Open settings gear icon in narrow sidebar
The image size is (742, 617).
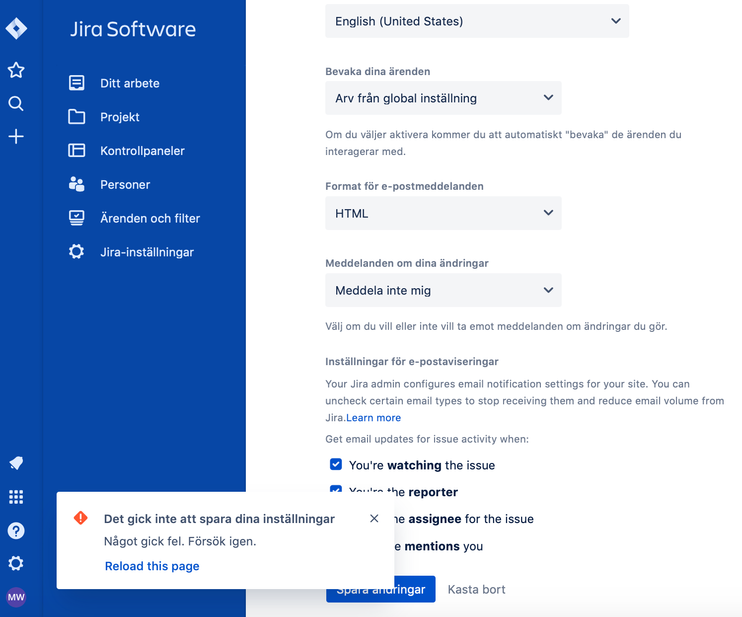[x=16, y=564]
